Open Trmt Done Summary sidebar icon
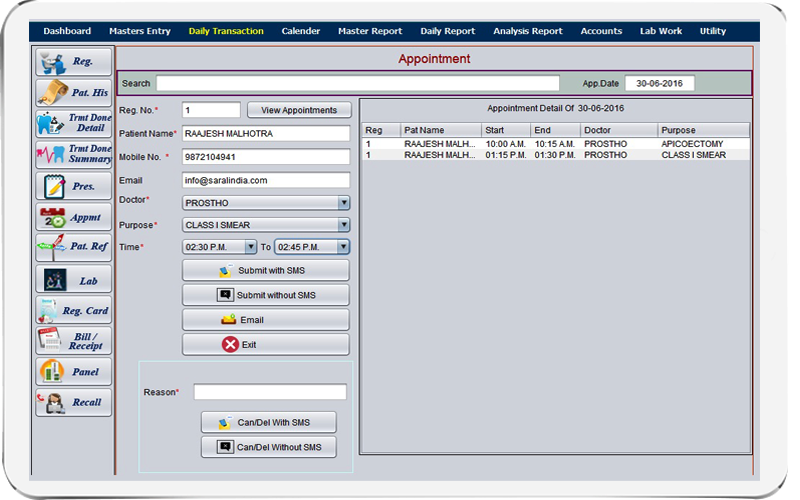 click(x=73, y=154)
